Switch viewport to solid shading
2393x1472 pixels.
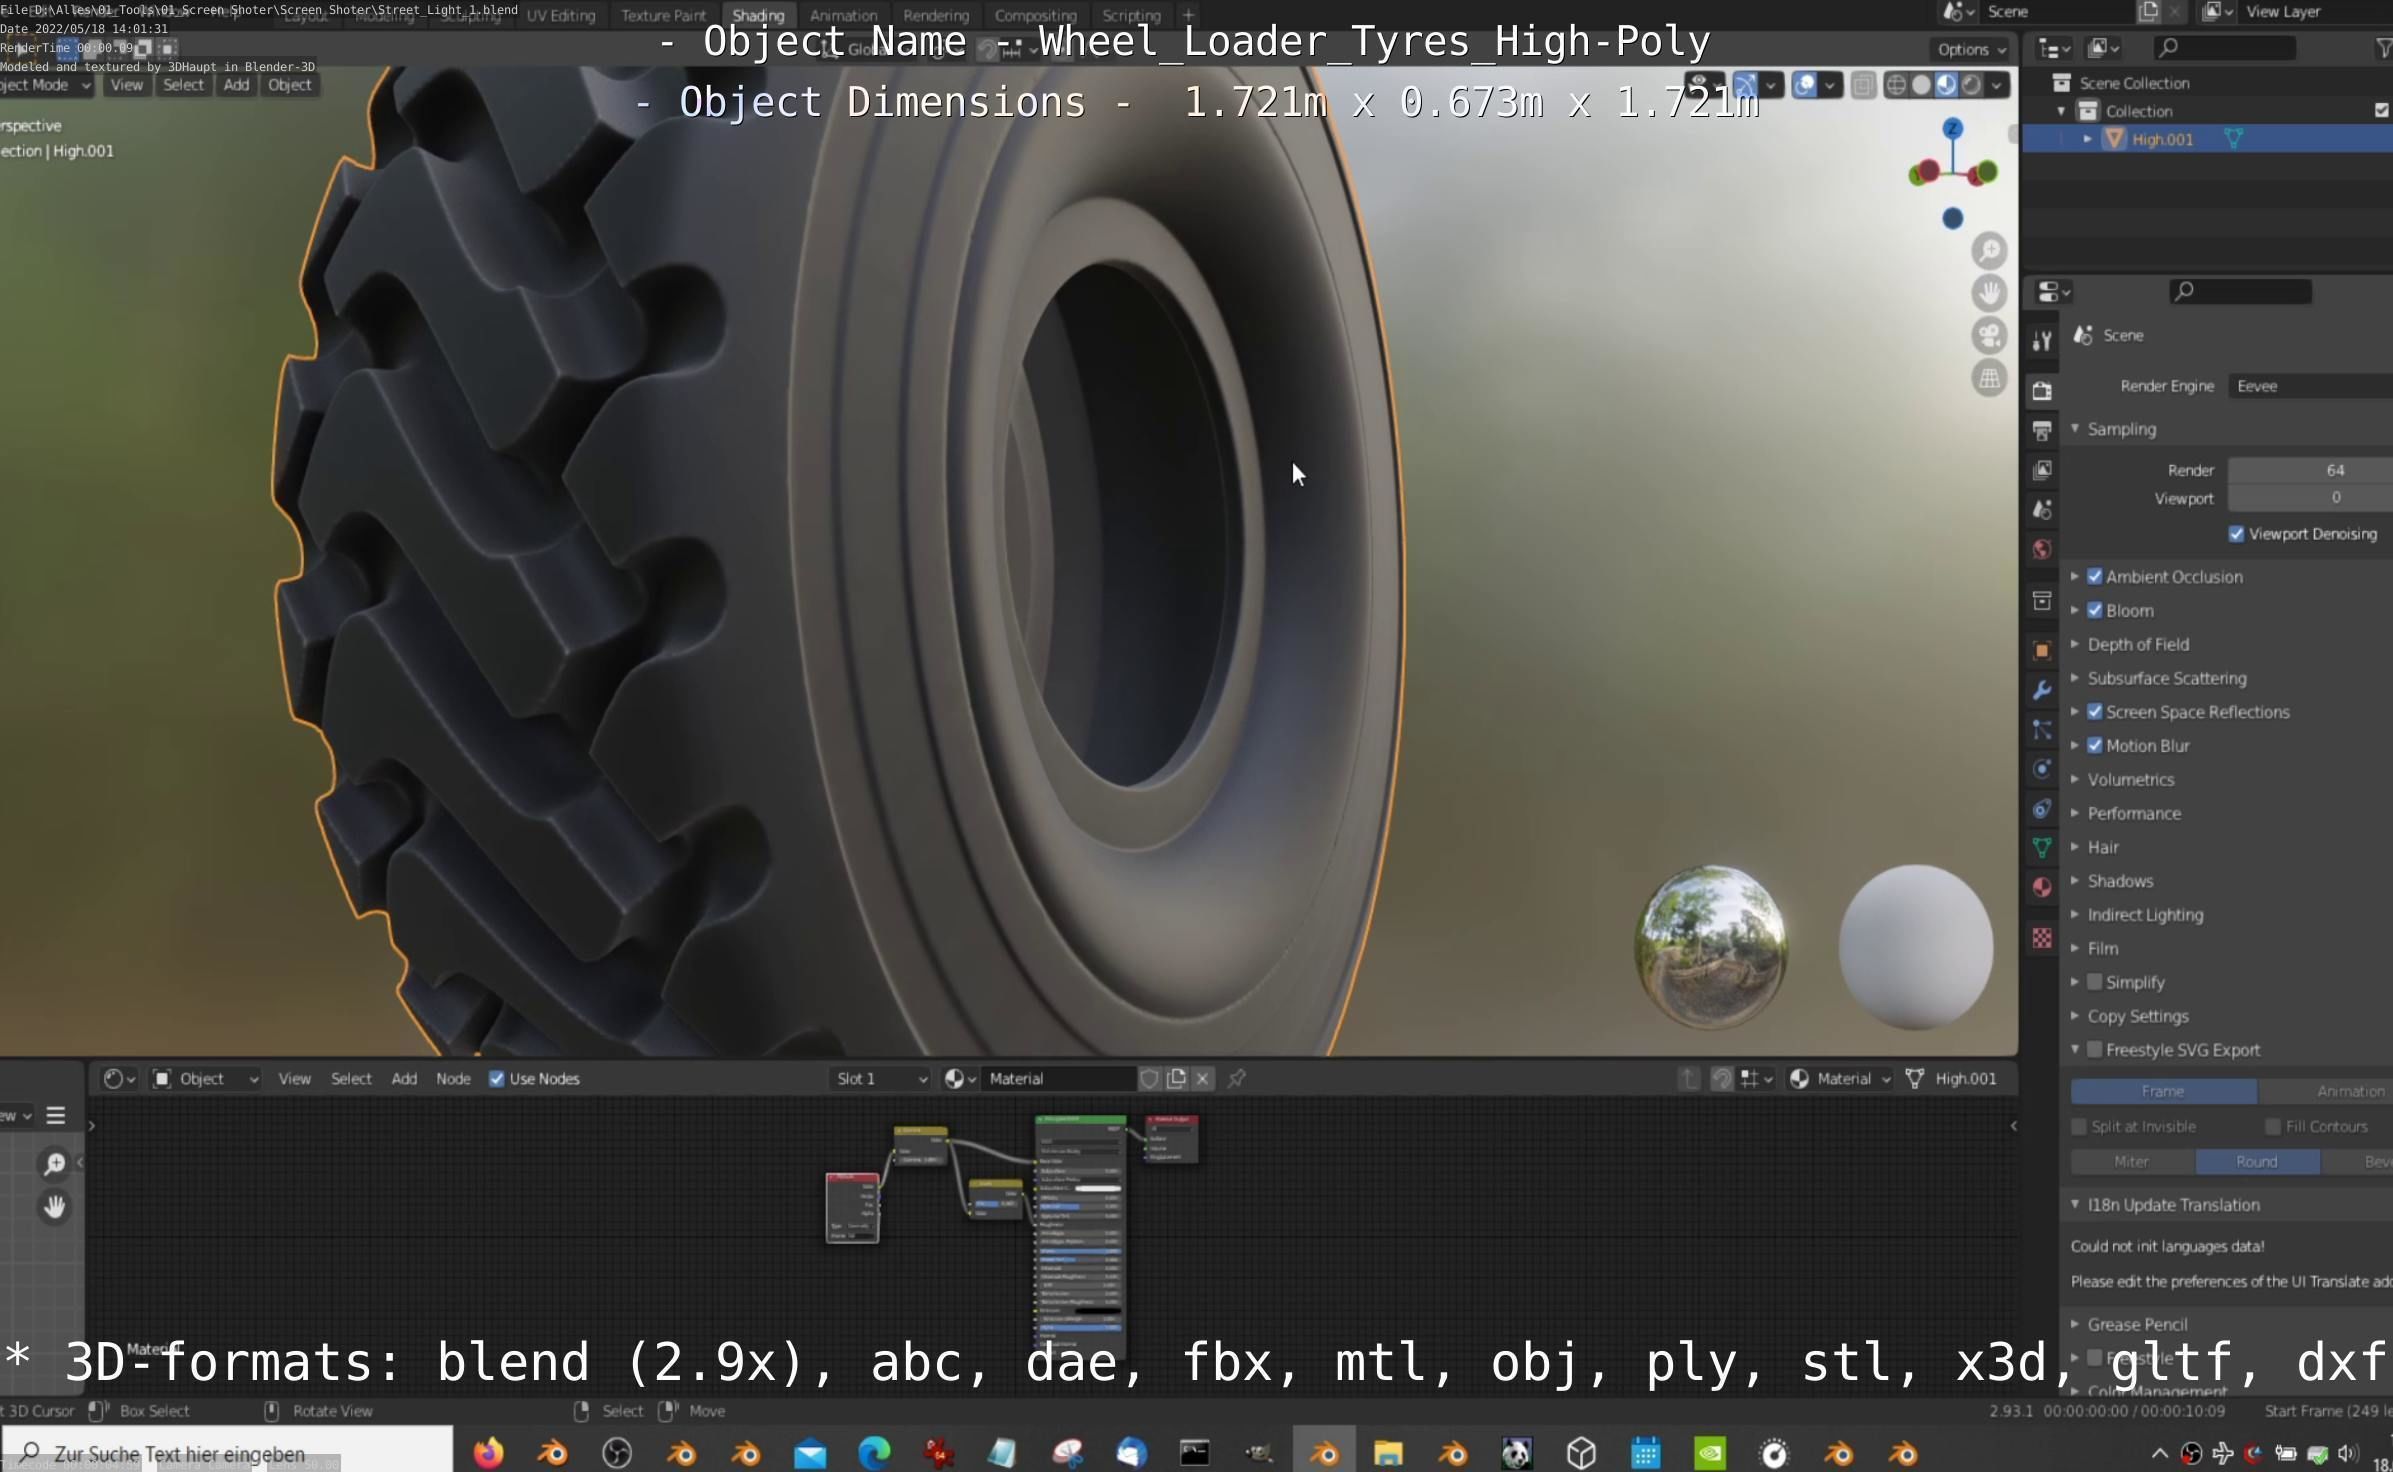pos(1921,85)
